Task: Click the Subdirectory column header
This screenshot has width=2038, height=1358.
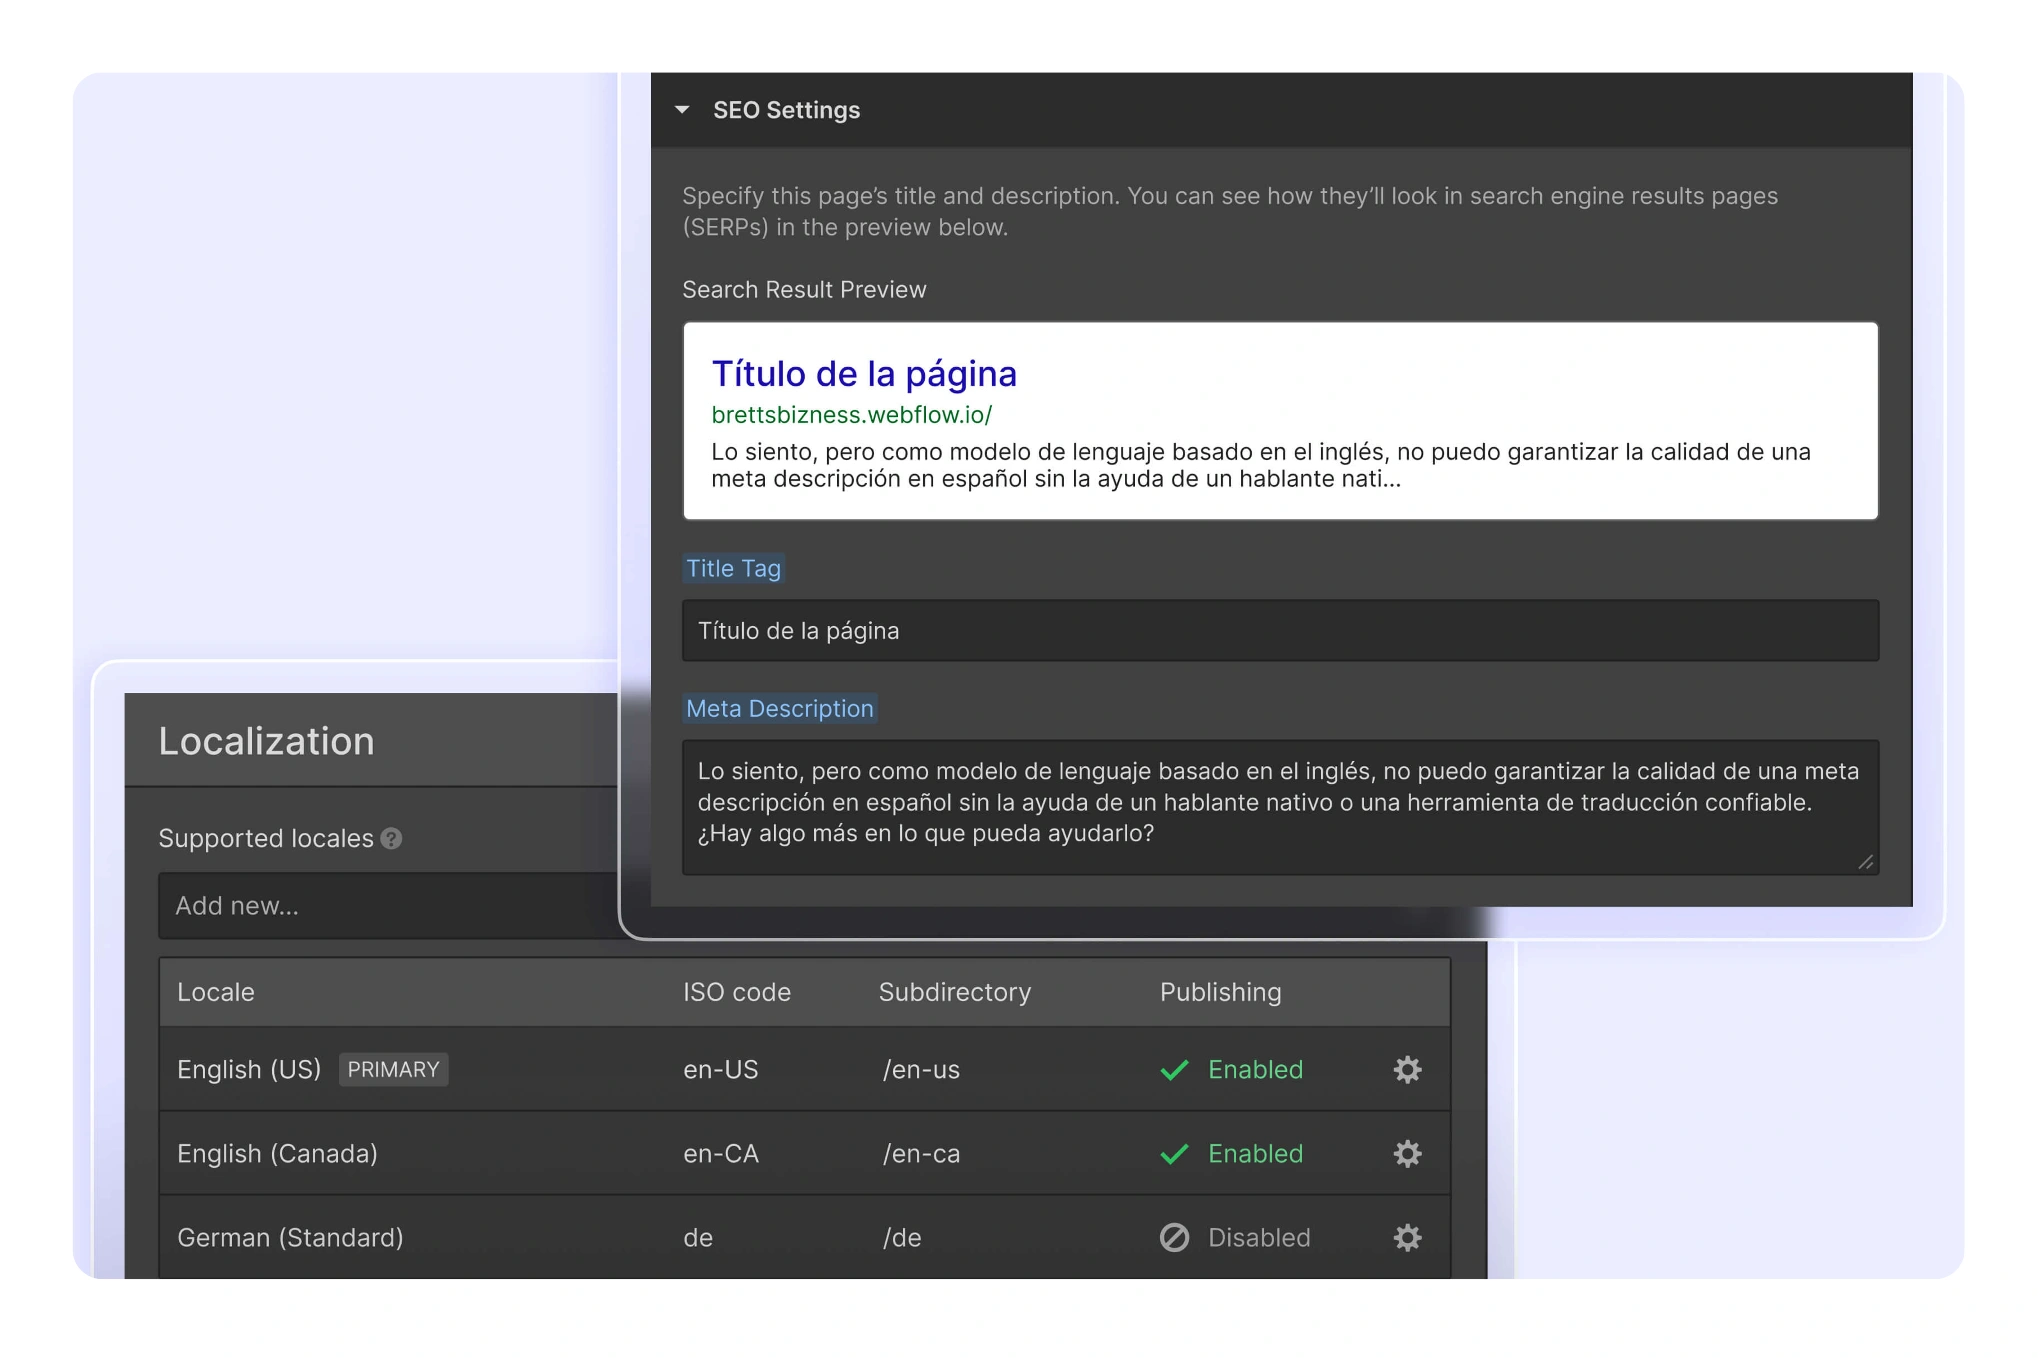Action: tap(954, 992)
